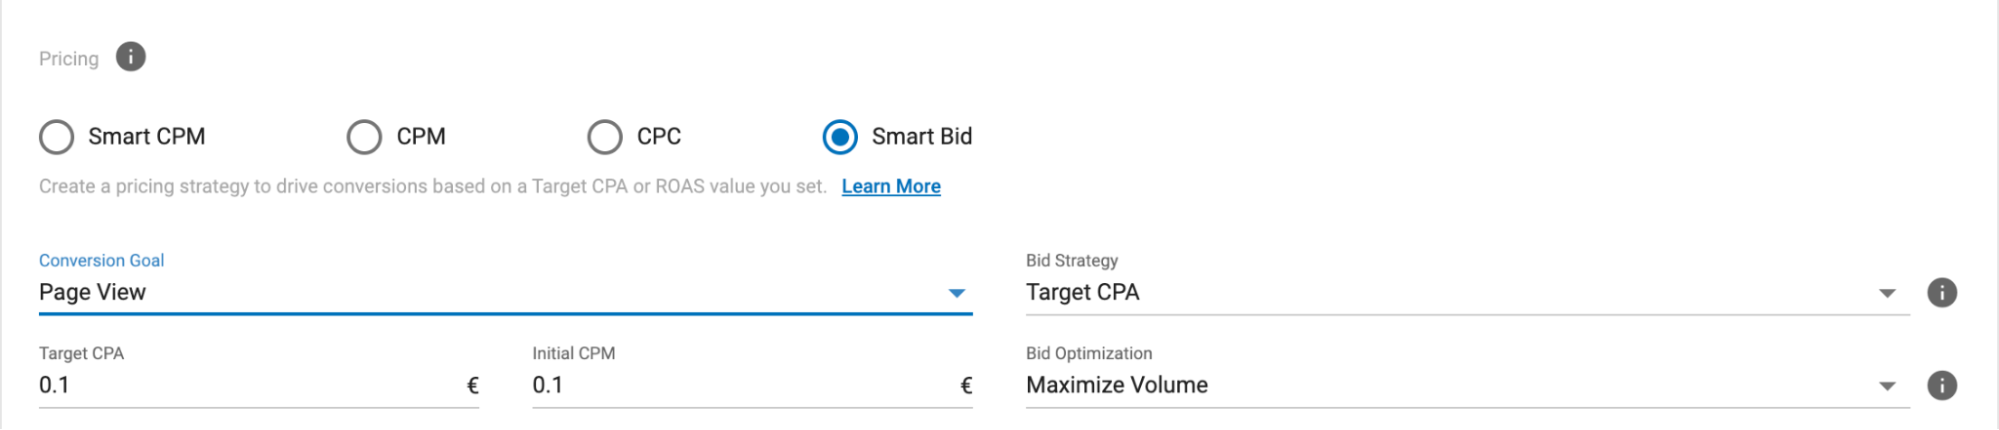The width and height of the screenshot is (1999, 430).
Task: Expand the Bid Optimization dropdown arrow
Action: pos(1887,386)
